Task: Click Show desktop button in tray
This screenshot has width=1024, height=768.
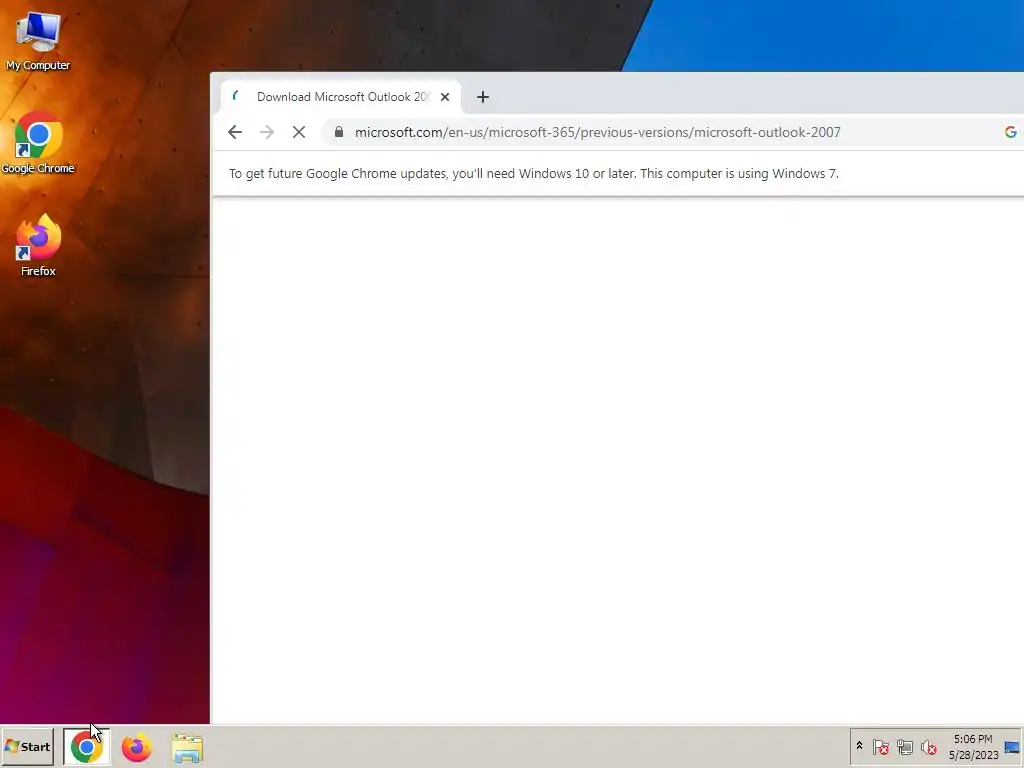Action: click(1012, 746)
